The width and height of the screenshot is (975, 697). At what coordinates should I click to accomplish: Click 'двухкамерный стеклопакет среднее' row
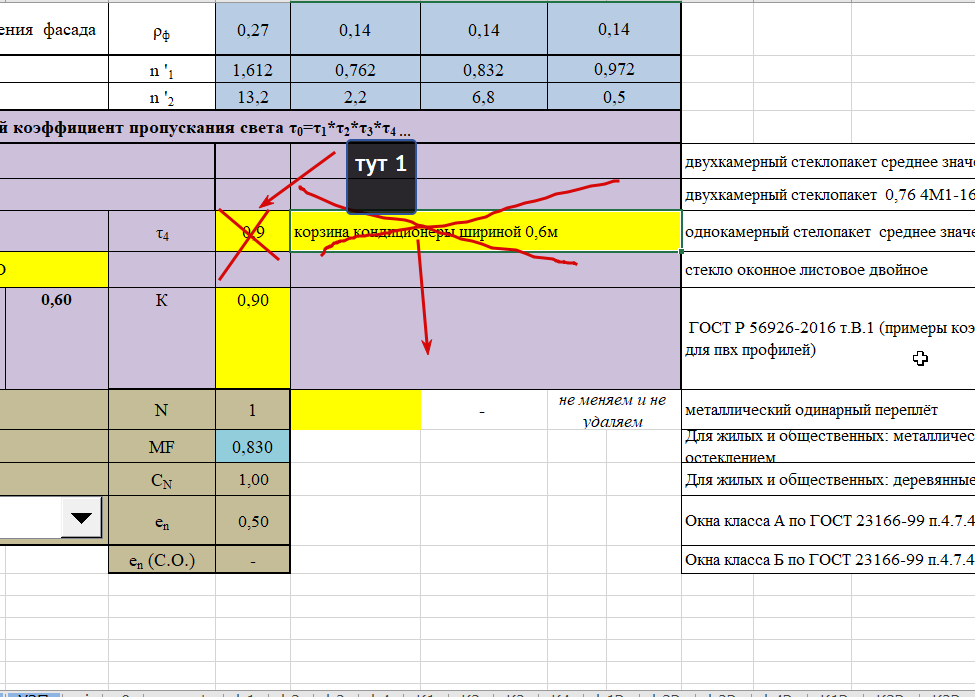(828, 162)
